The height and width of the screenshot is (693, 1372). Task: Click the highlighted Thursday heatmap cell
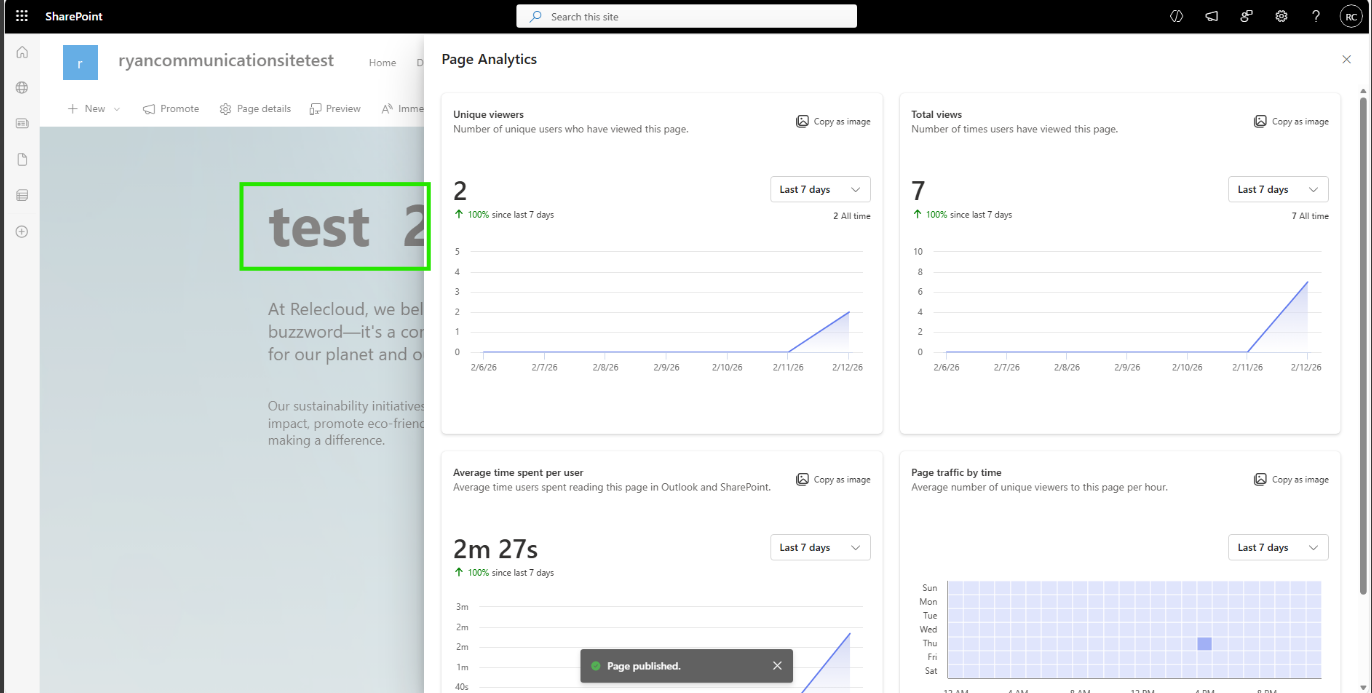click(1204, 644)
